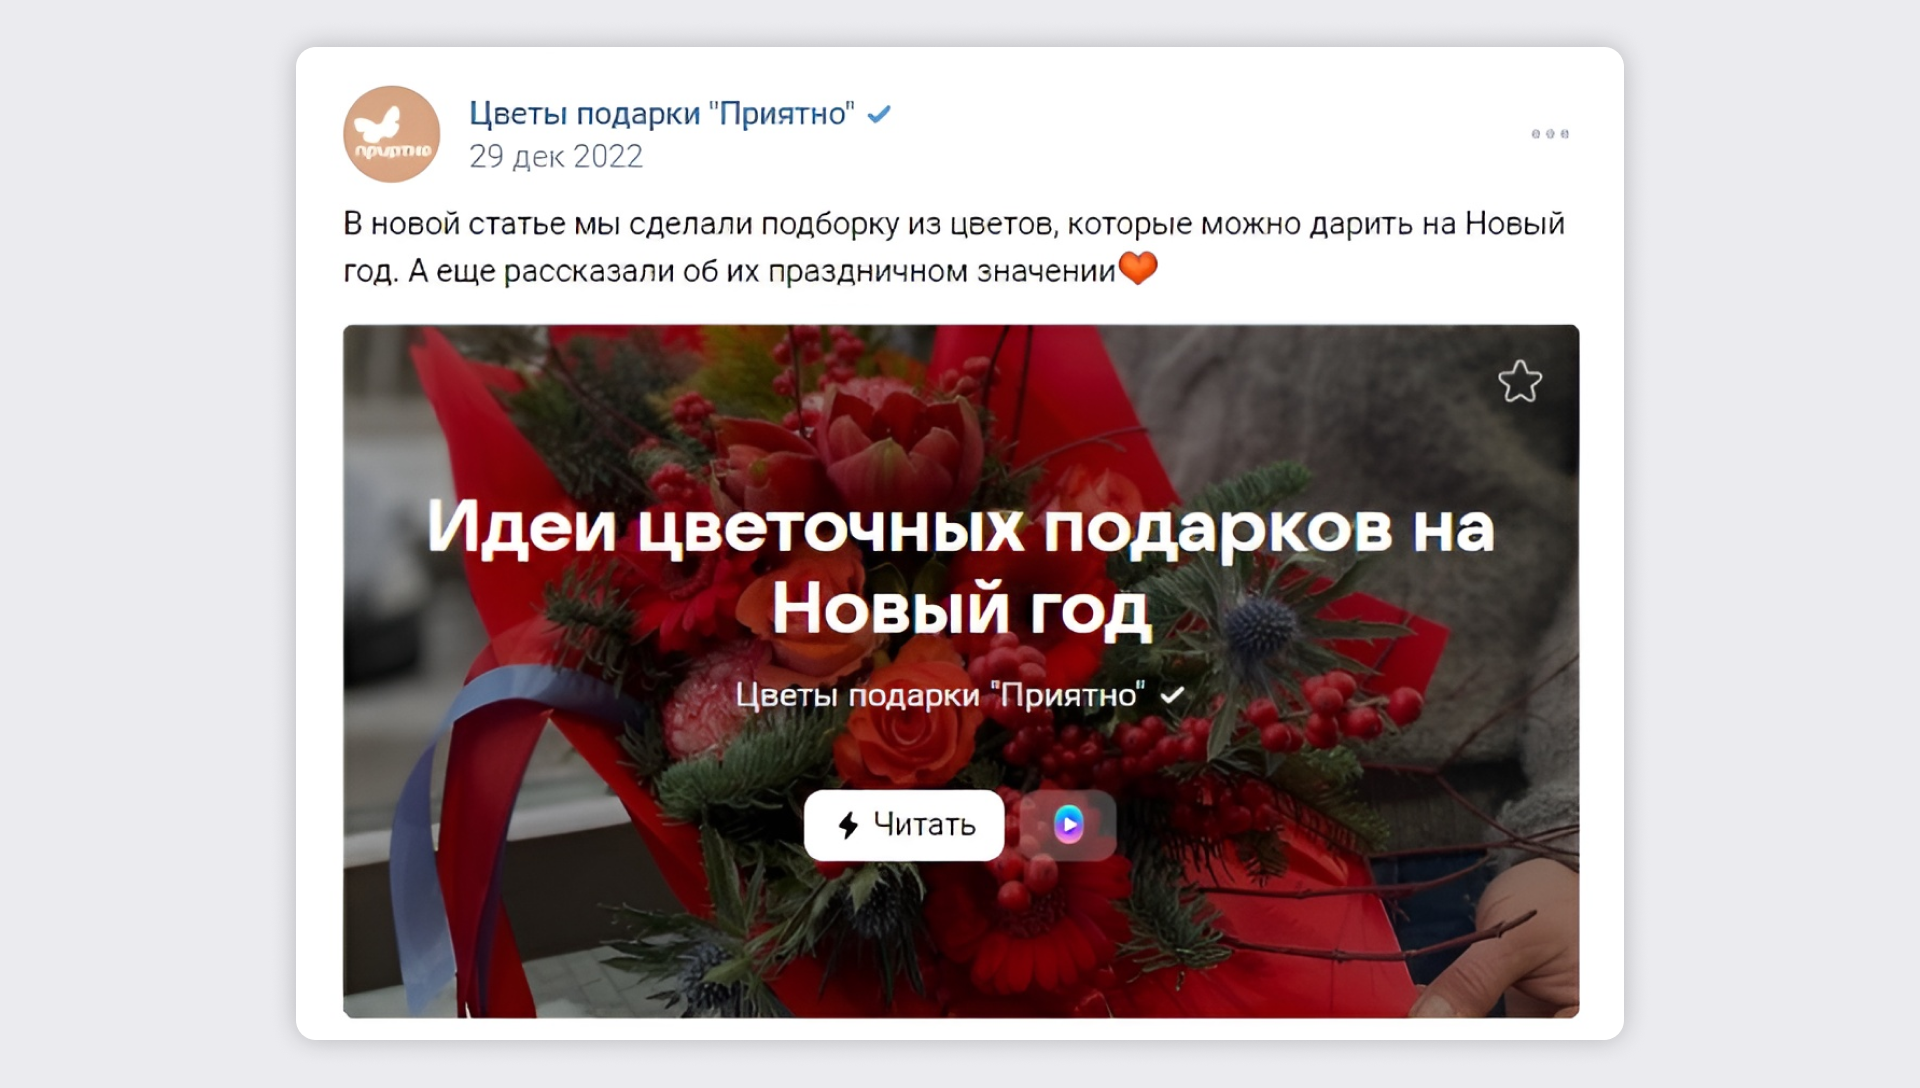Play the article via colorful play icon

[x=1068, y=825]
